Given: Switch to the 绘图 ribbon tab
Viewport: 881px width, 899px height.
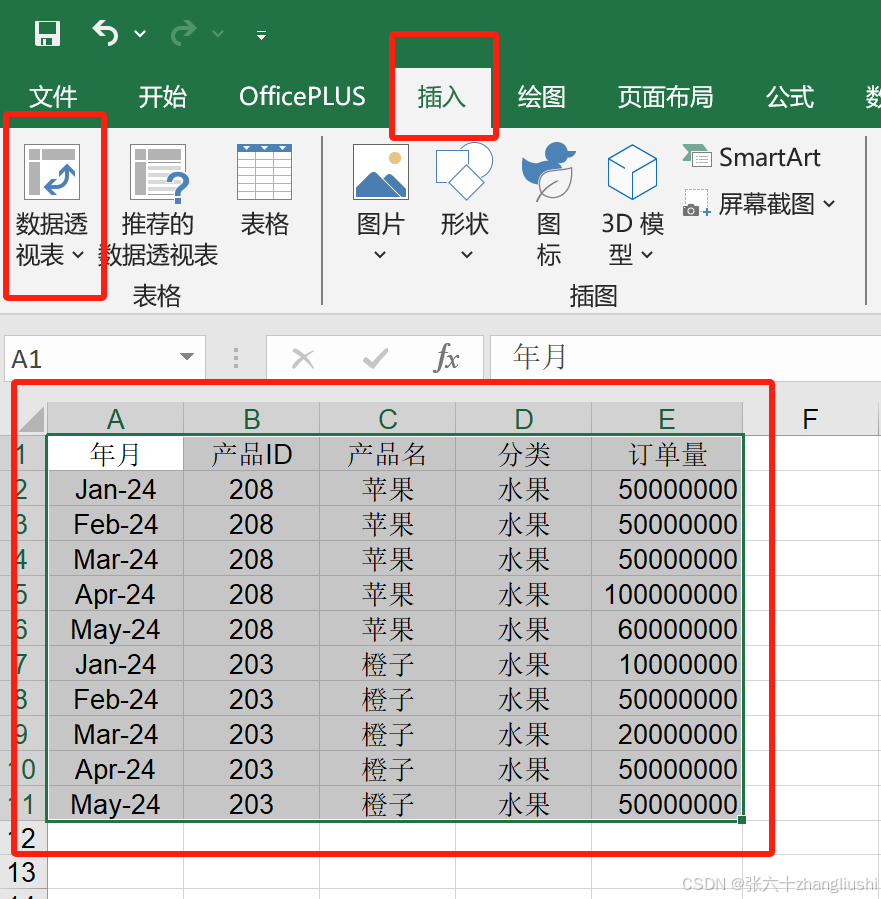Looking at the screenshot, I should (x=542, y=96).
